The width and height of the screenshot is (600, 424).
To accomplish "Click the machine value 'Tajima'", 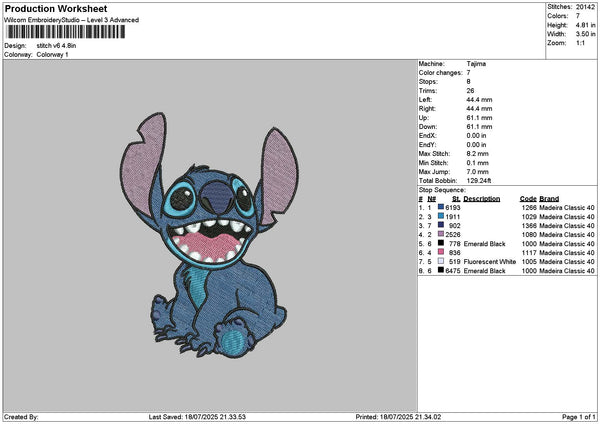I will pos(476,64).
